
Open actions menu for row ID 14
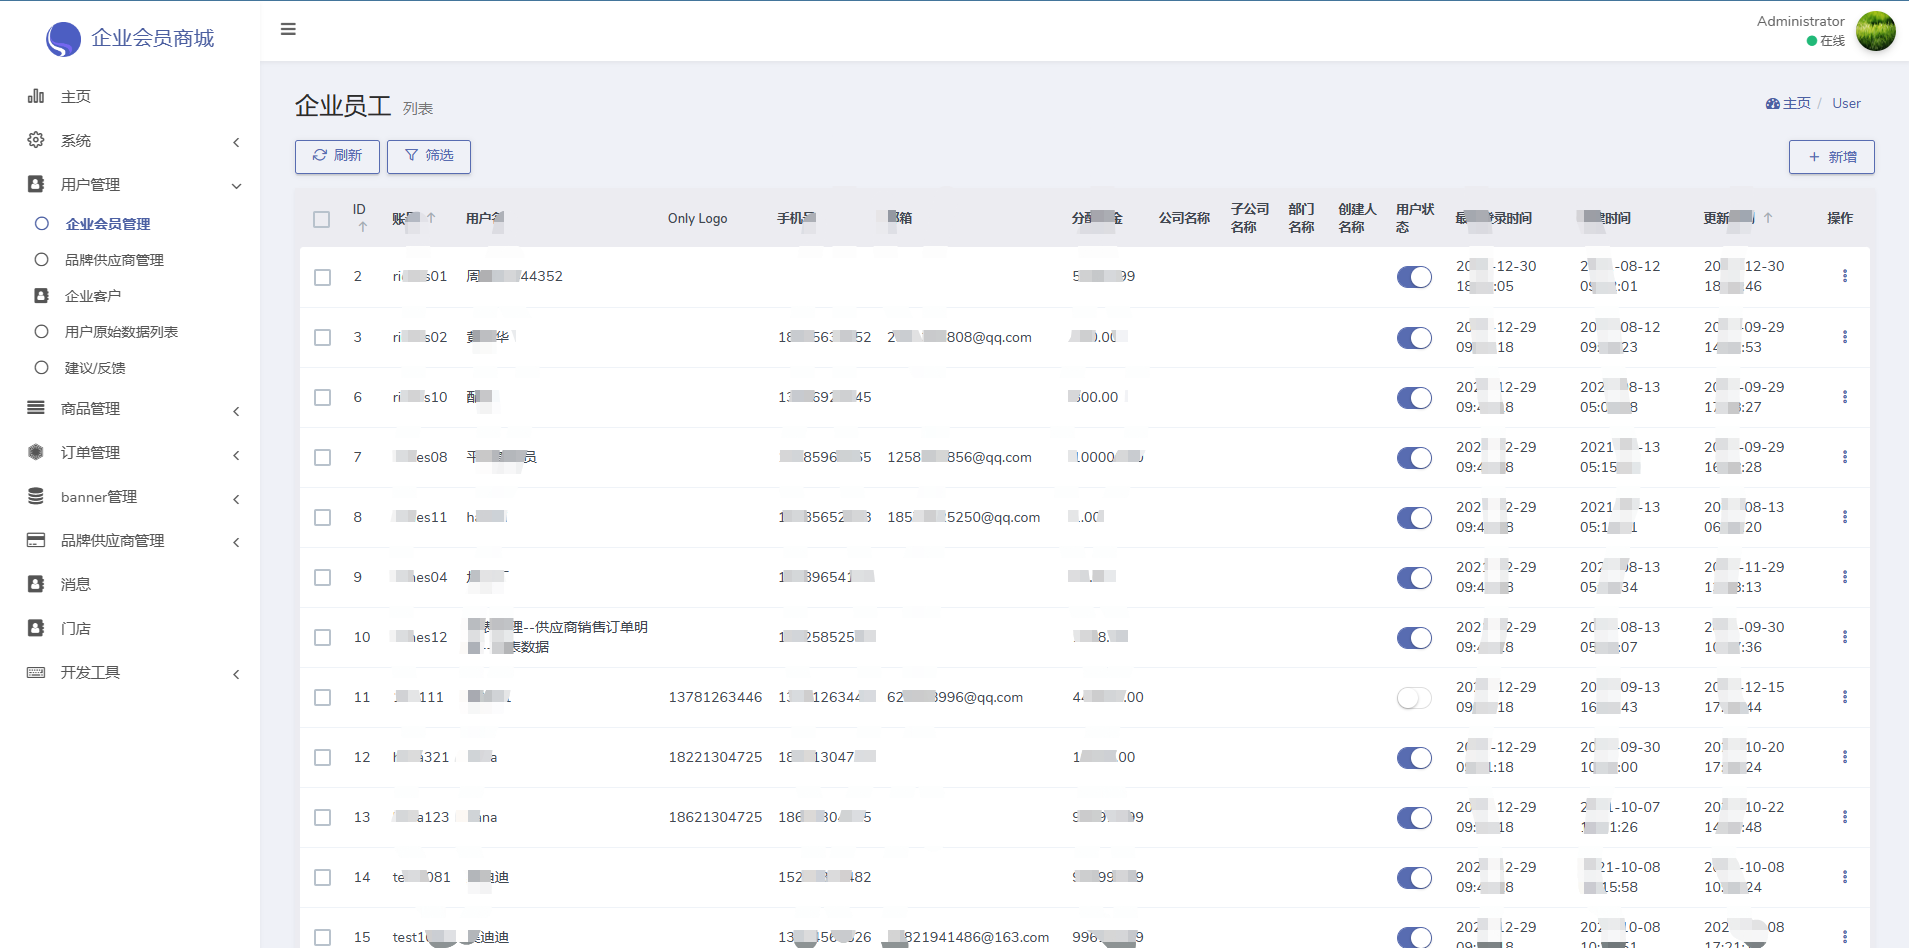(1844, 877)
